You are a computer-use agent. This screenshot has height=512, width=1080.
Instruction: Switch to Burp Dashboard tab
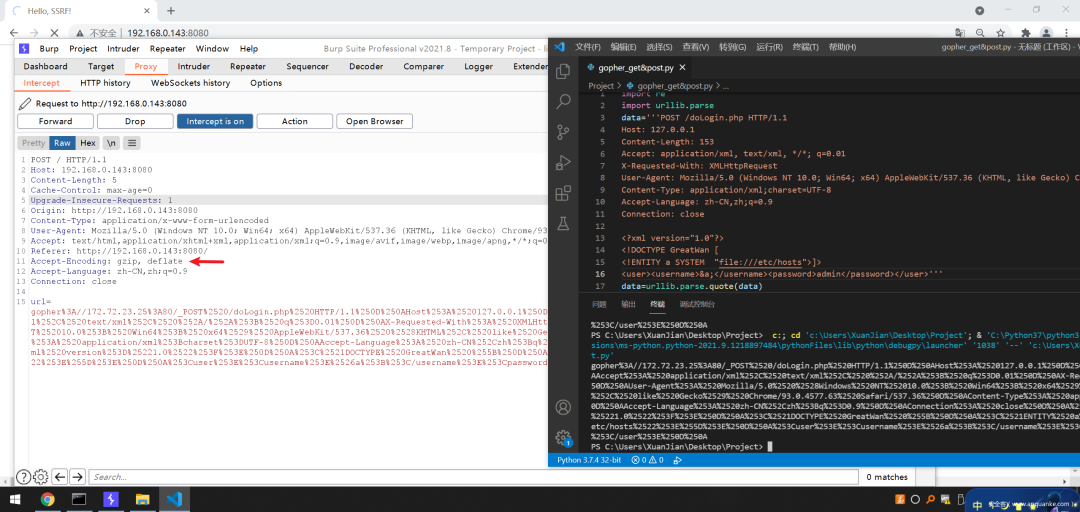(x=45, y=66)
